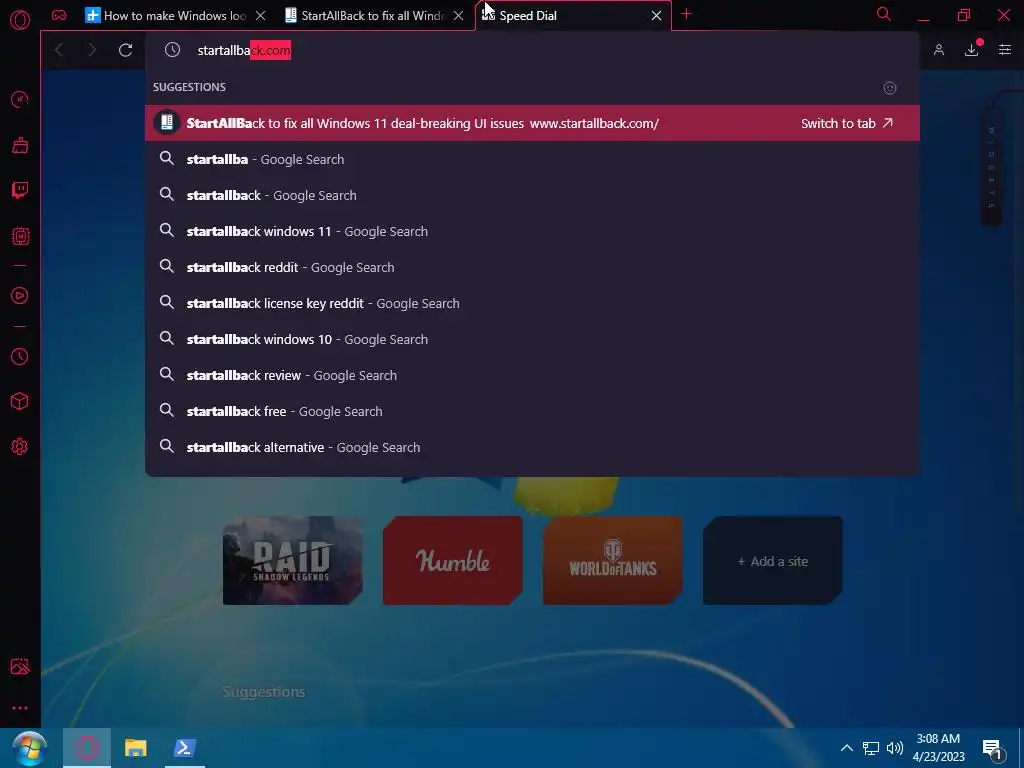The image size is (1024, 768).
Task: Select 'startallback windows 10' suggestion
Action: pyautogui.click(x=532, y=339)
